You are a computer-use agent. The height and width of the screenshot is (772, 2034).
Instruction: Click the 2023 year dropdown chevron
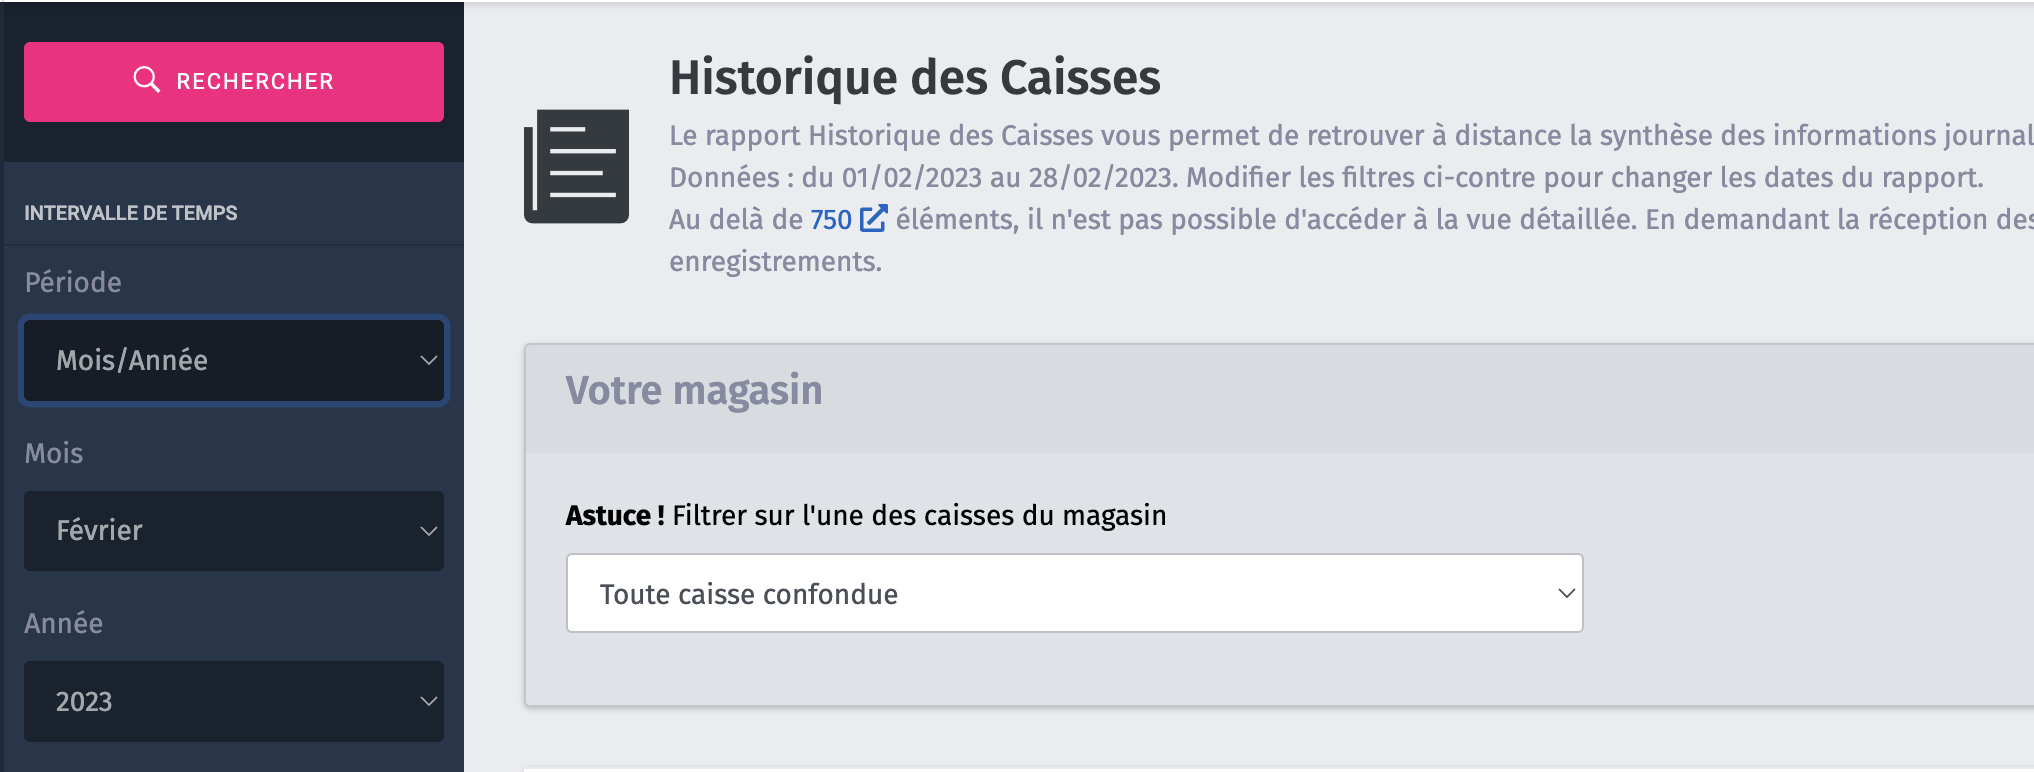click(x=428, y=701)
